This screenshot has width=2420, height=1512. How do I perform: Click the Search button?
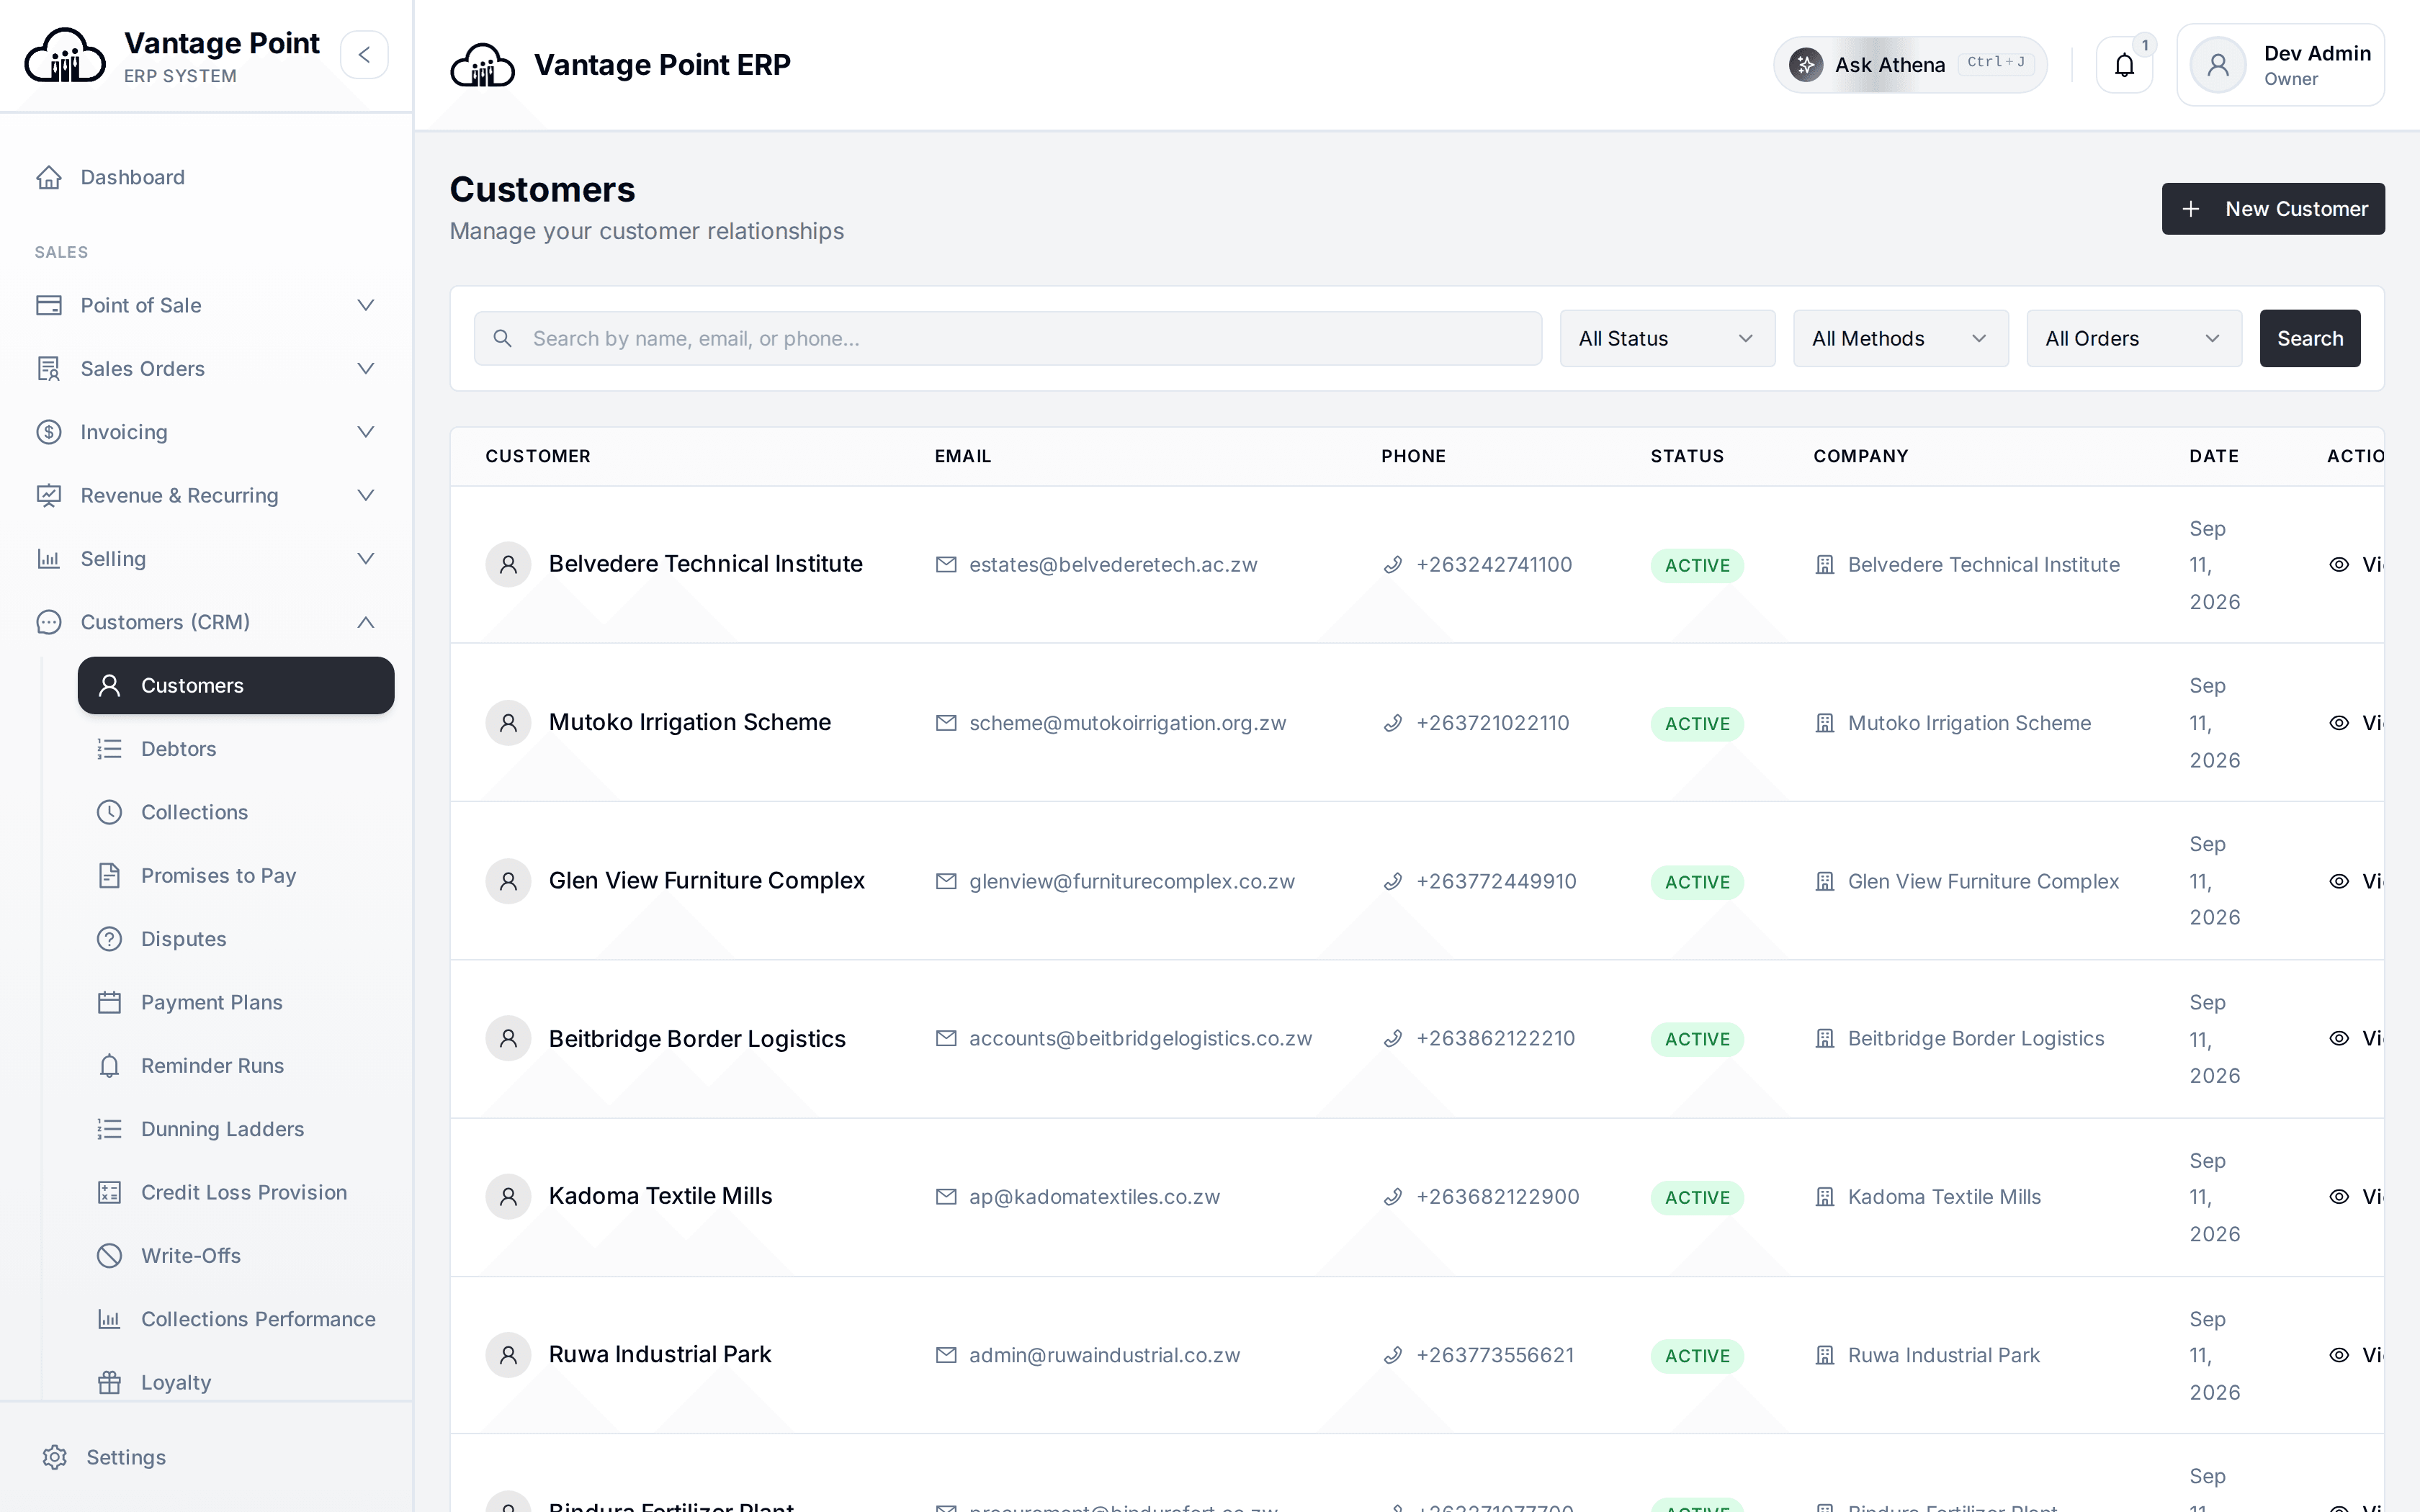[x=2309, y=339]
